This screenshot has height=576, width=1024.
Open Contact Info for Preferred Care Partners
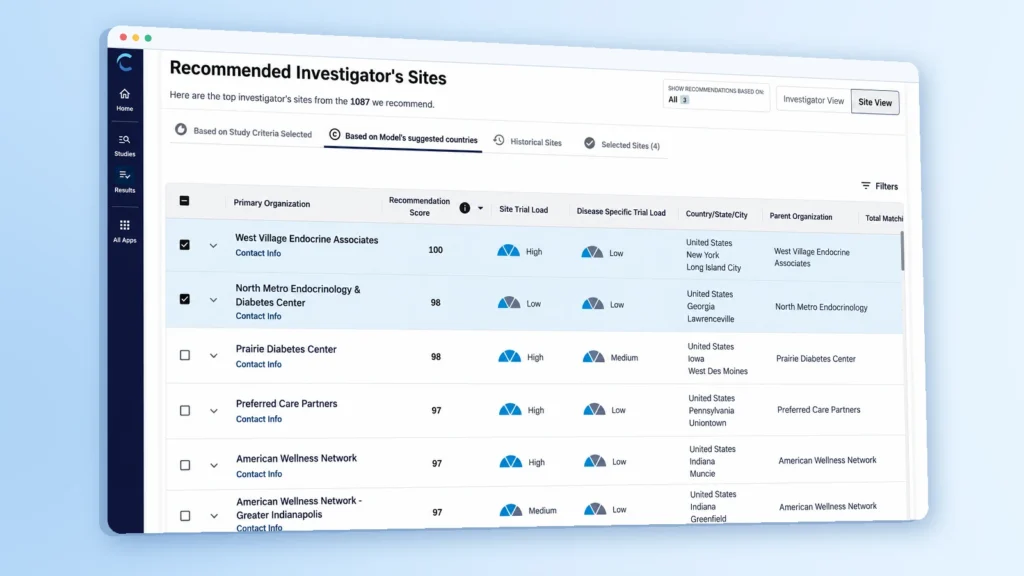pyautogui.click(x=259, y=419)
